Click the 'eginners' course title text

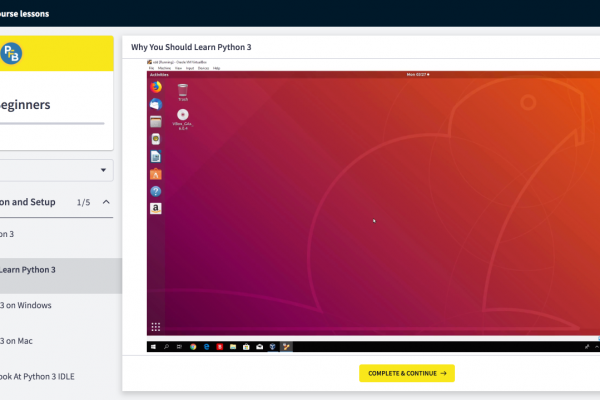point(25,105)
